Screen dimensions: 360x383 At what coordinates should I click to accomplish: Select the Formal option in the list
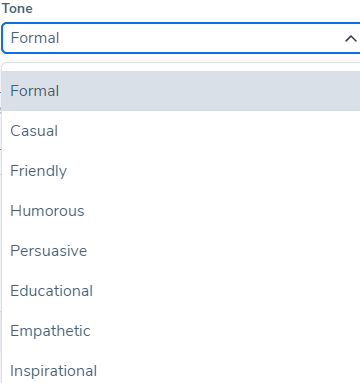[x=181, y=91]
